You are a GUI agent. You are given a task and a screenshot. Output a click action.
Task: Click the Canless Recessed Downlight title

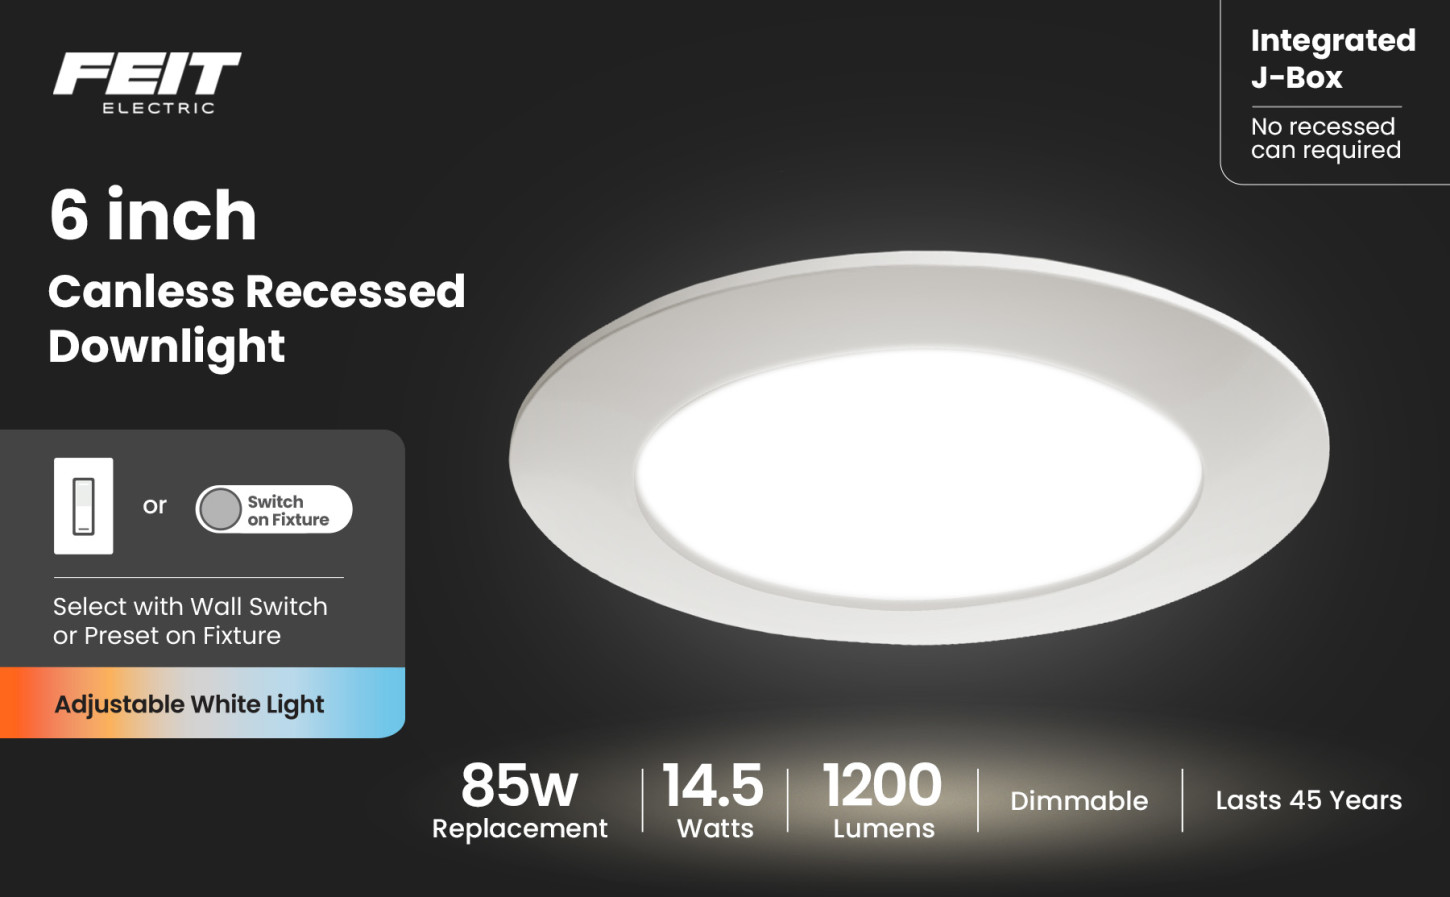pyautogui.click(x=256, y=319)
